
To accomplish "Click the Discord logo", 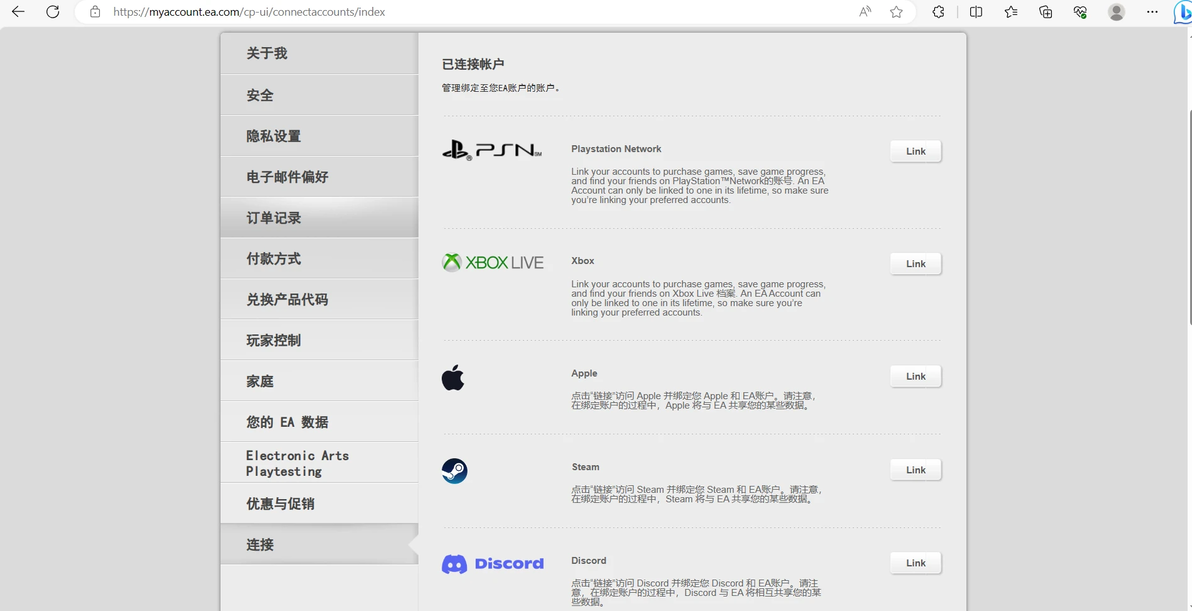I will click(x=493, y=564).
